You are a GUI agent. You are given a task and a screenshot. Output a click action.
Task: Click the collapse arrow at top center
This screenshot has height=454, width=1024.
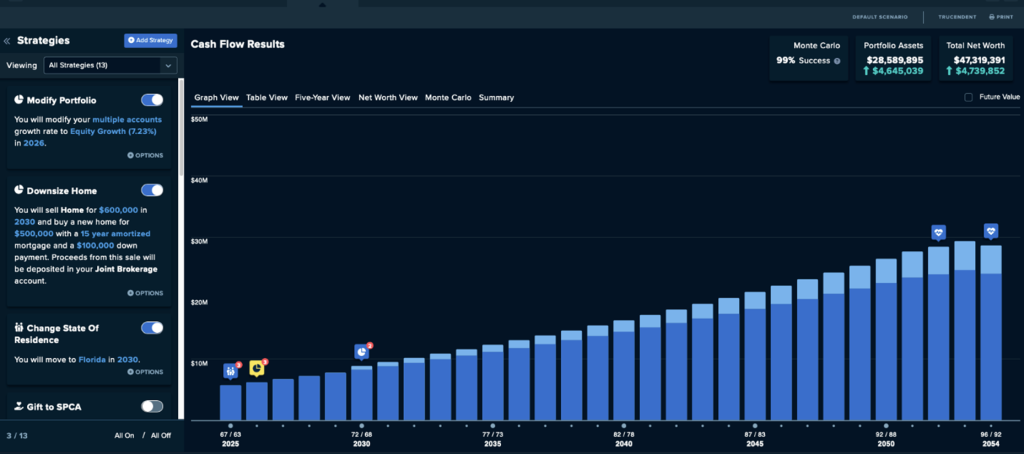pyautogui.click(x=321, y=5)
